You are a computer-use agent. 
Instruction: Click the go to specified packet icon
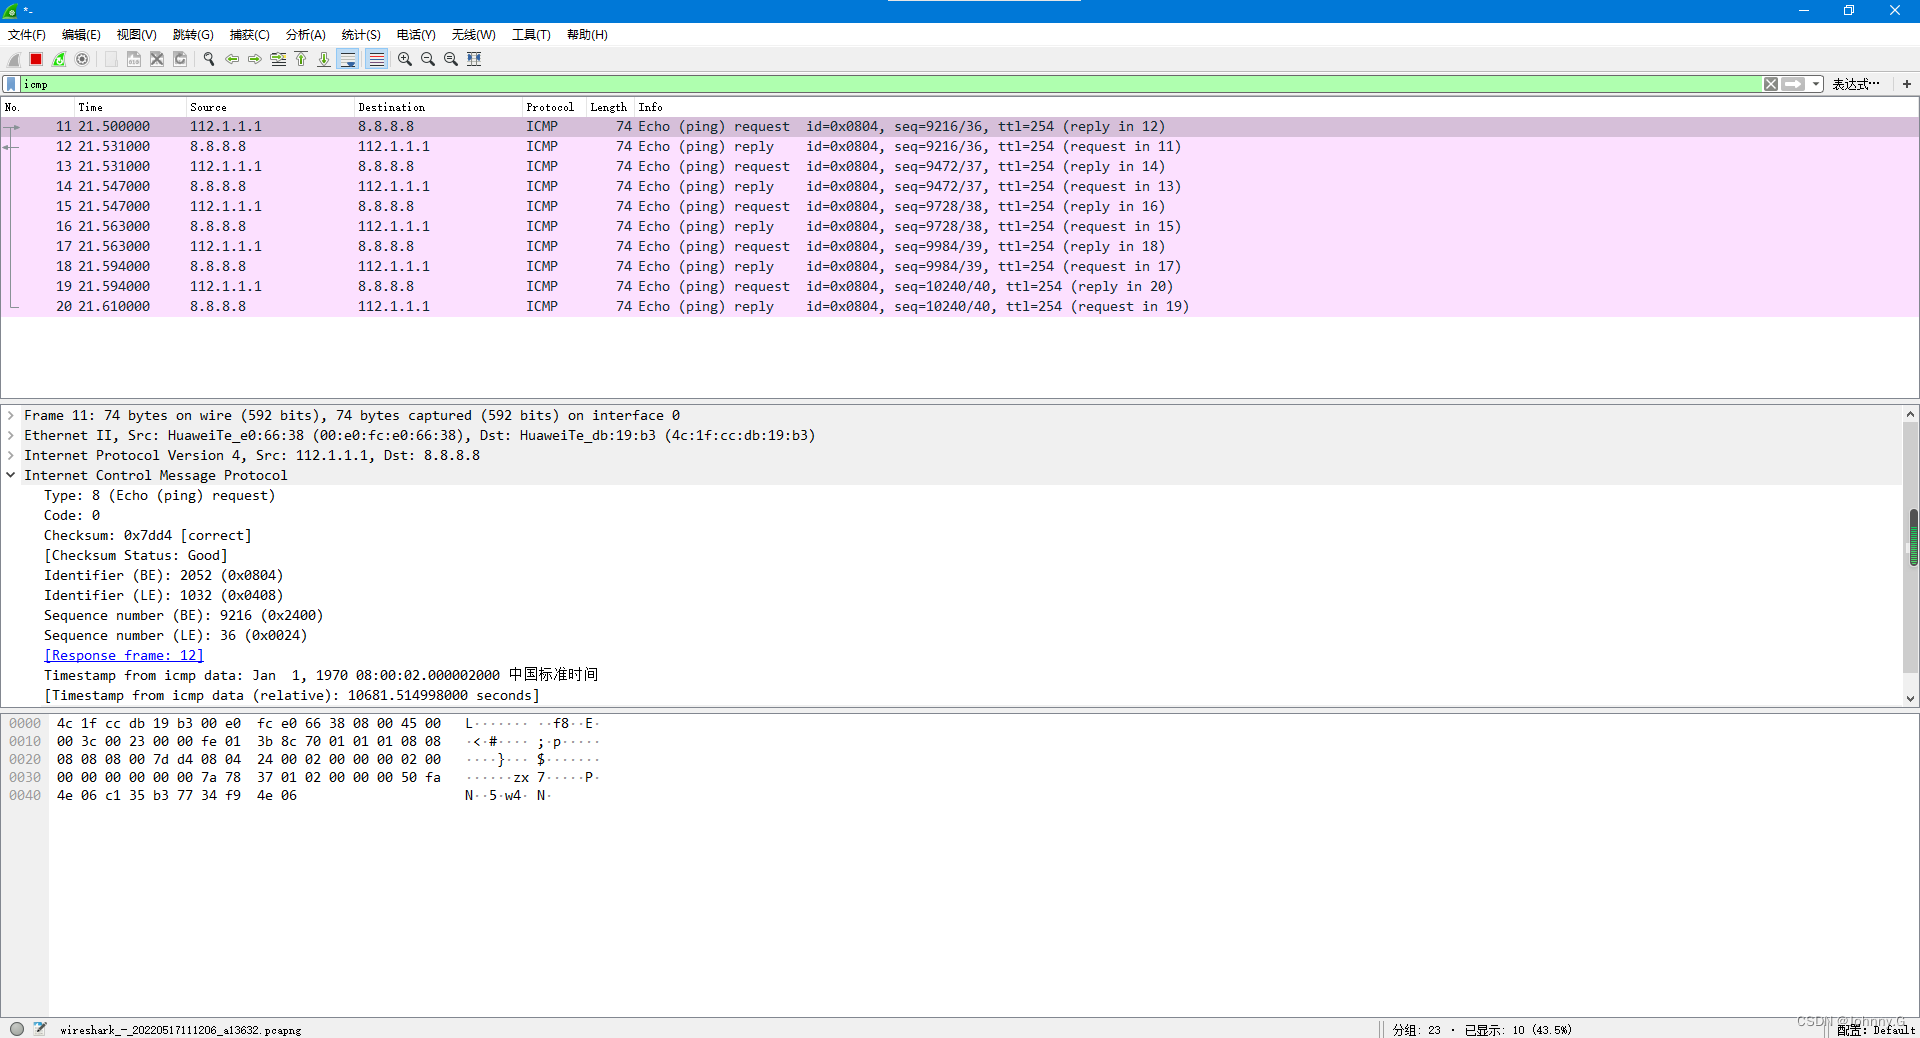tap(278, 59)
